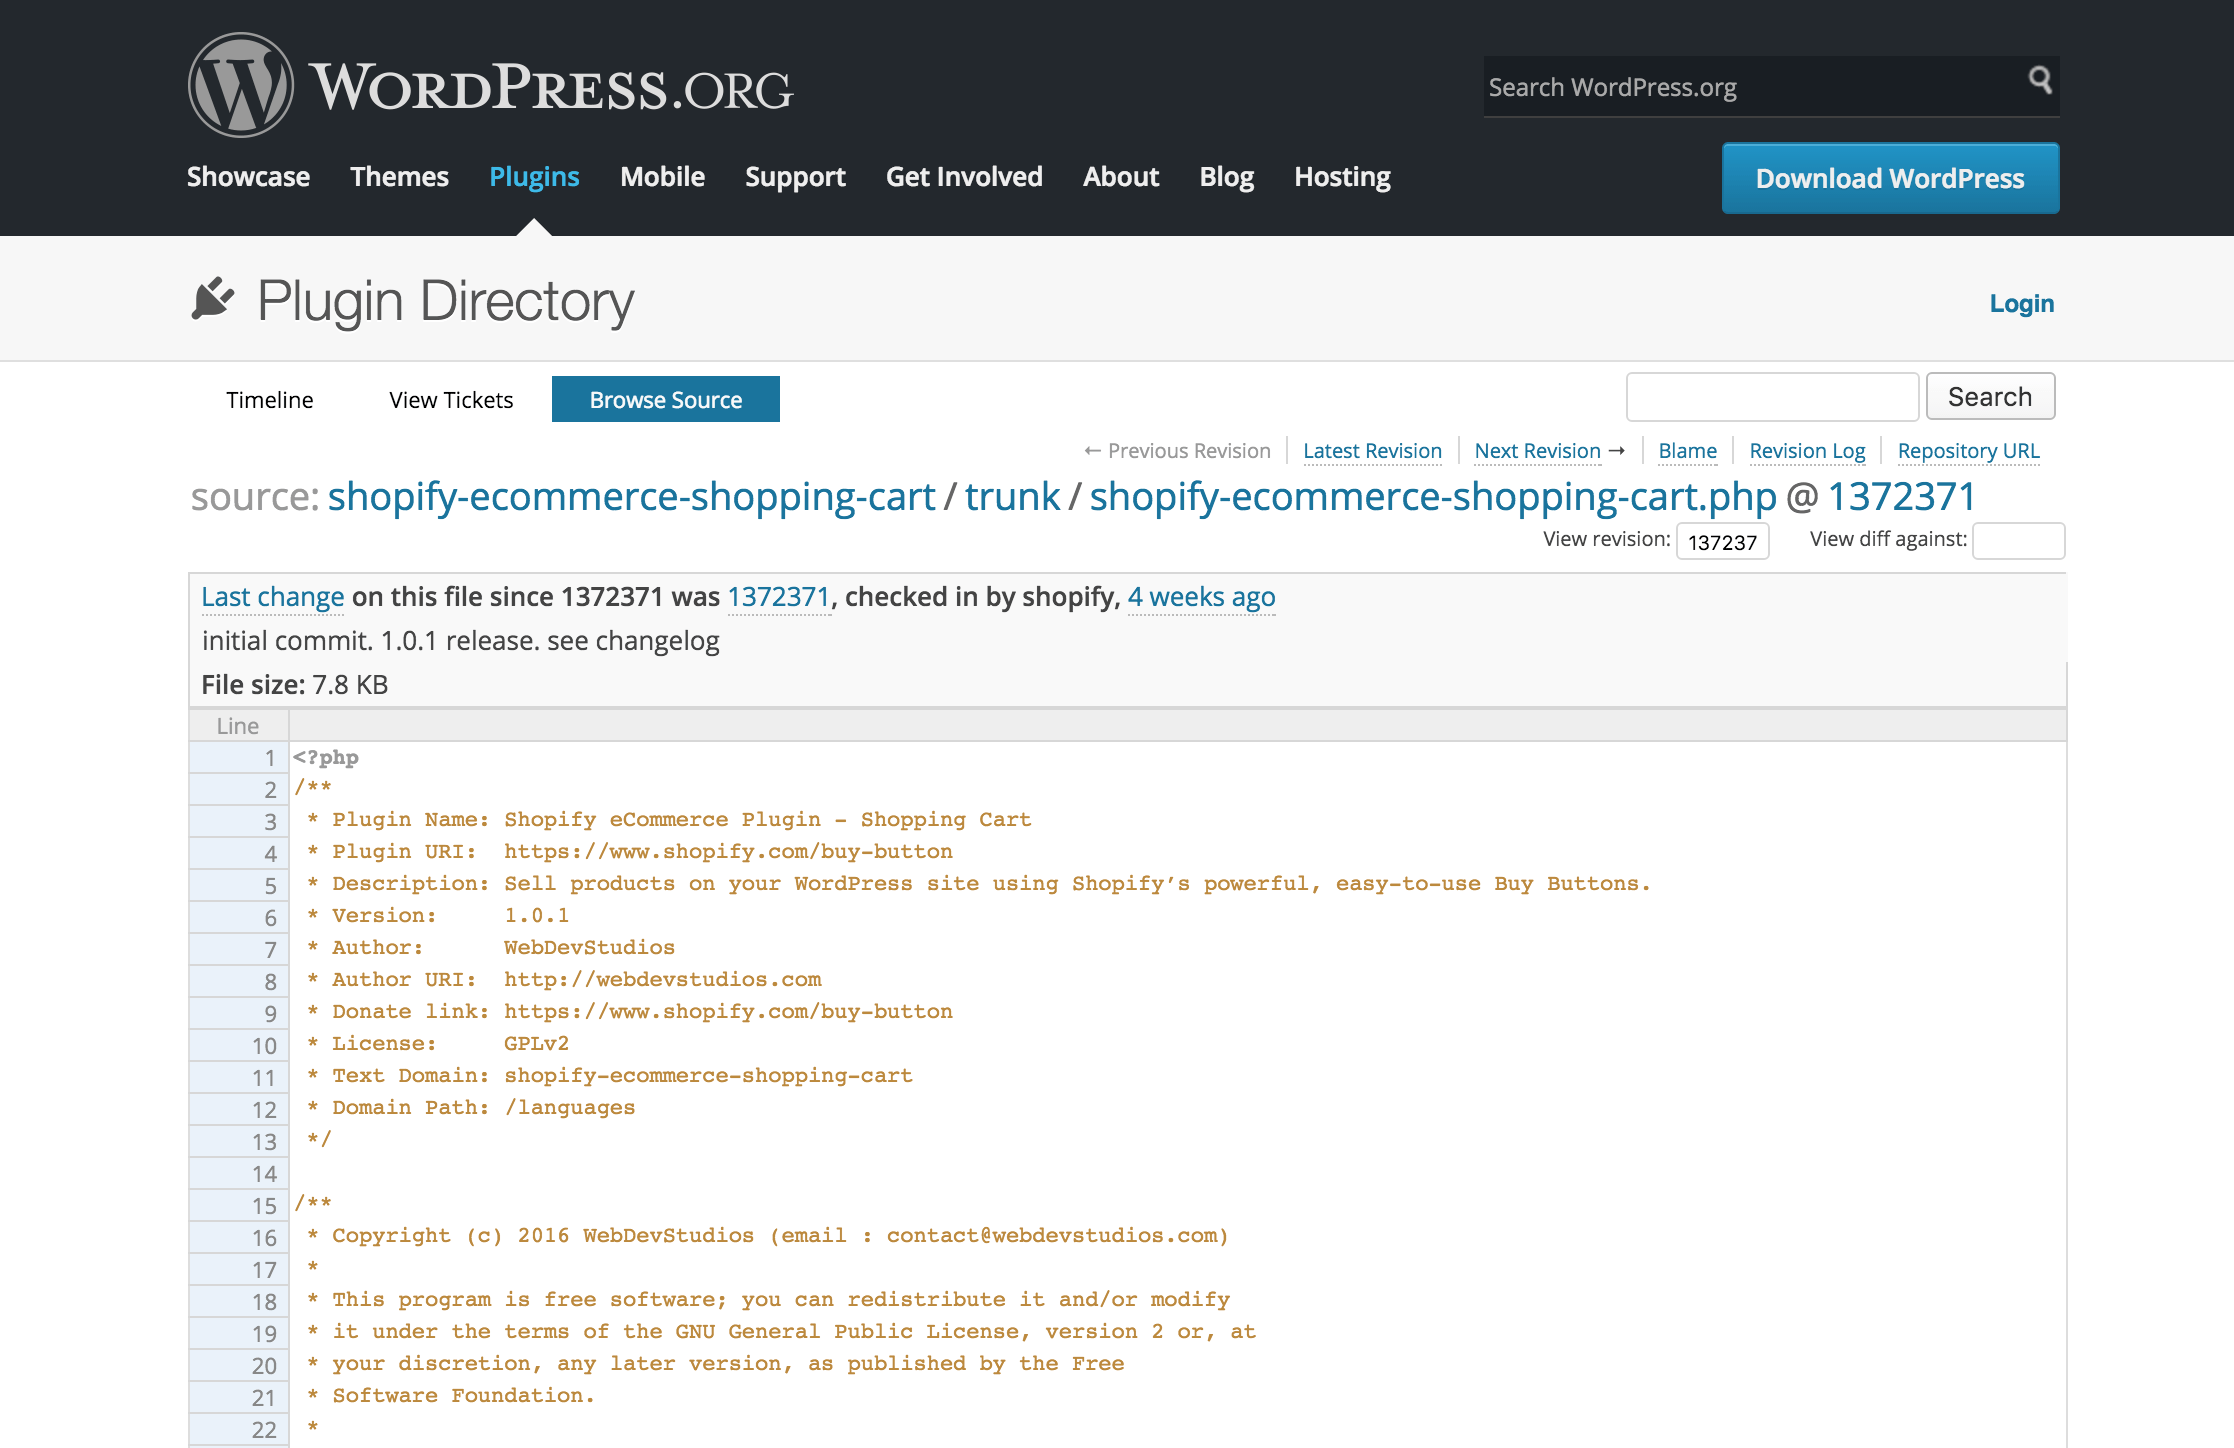Click the Login link
The width and height of the screenshot is (2234, 1448).
point(2021,303)
